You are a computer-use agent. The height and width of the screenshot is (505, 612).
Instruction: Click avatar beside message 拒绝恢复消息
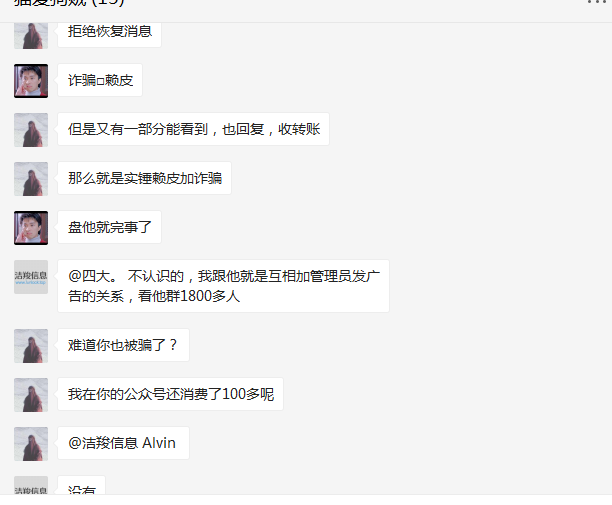coord(31,36)
